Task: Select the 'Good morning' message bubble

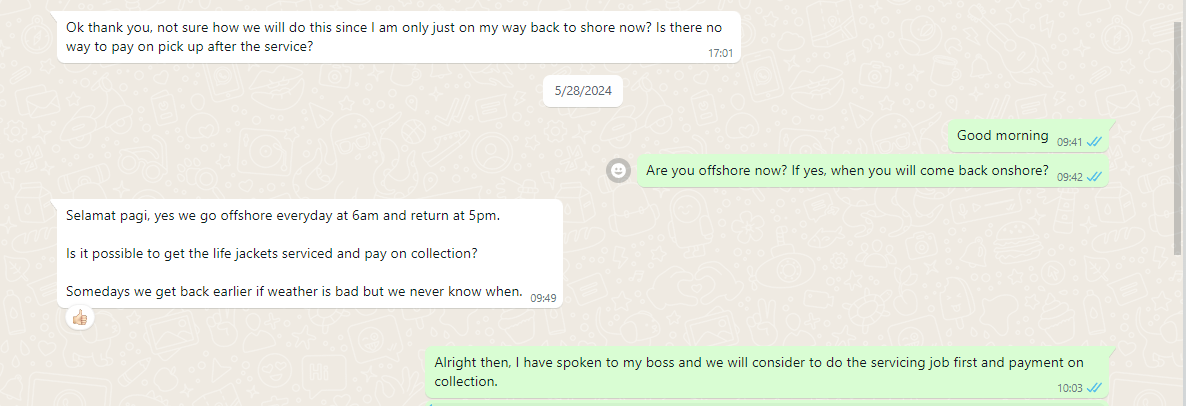Action: 1002,136
